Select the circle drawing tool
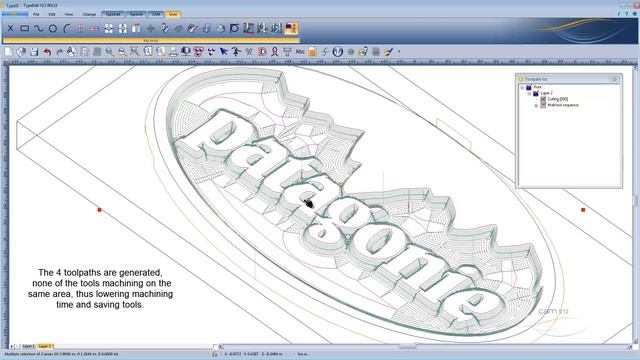This screenshot has width=640, height=360. (53, 28)
